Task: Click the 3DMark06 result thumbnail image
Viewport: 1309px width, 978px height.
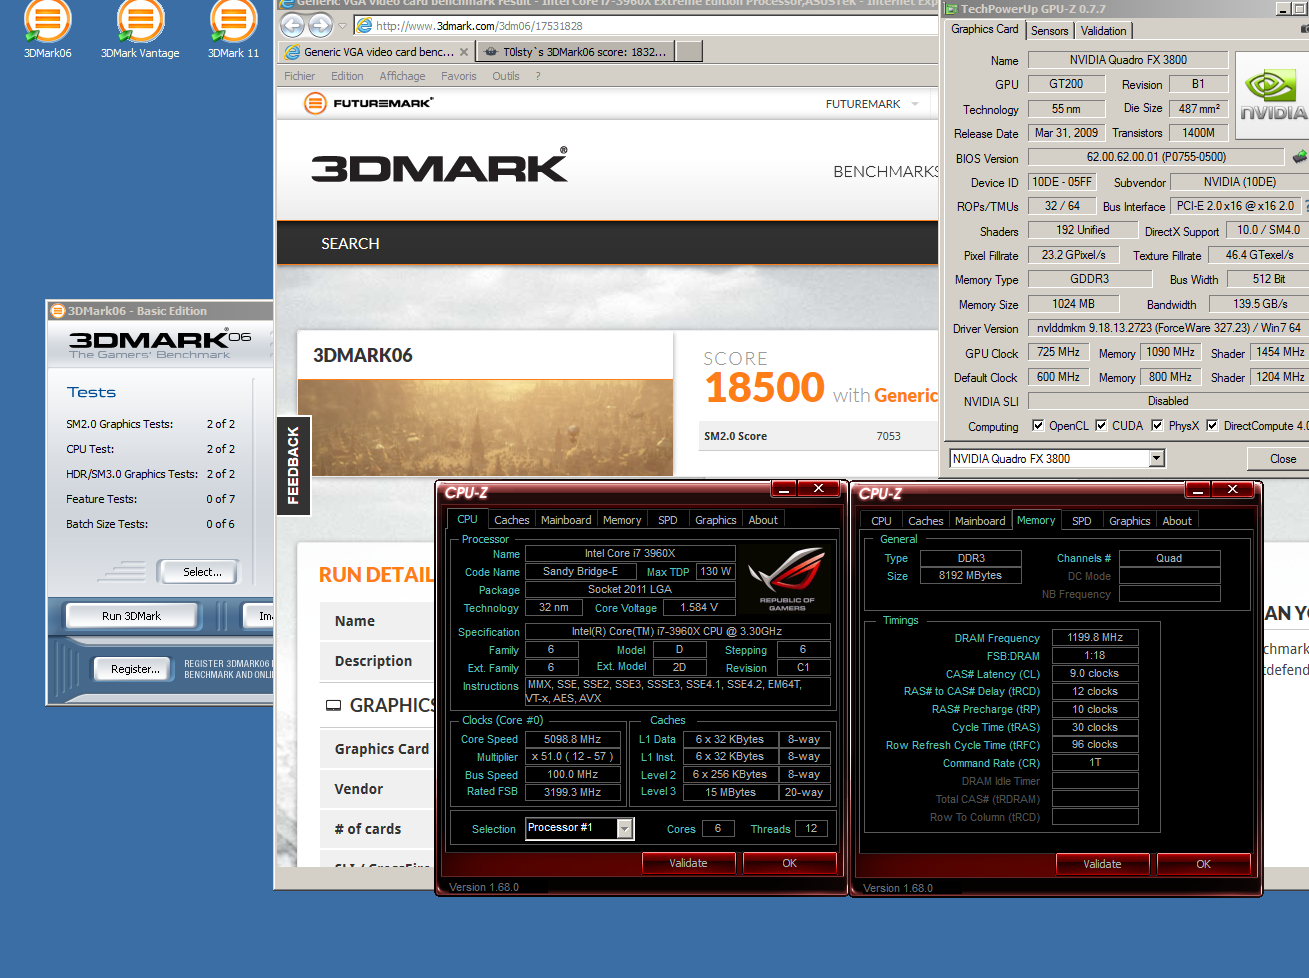Action: [x=486, y=427]
